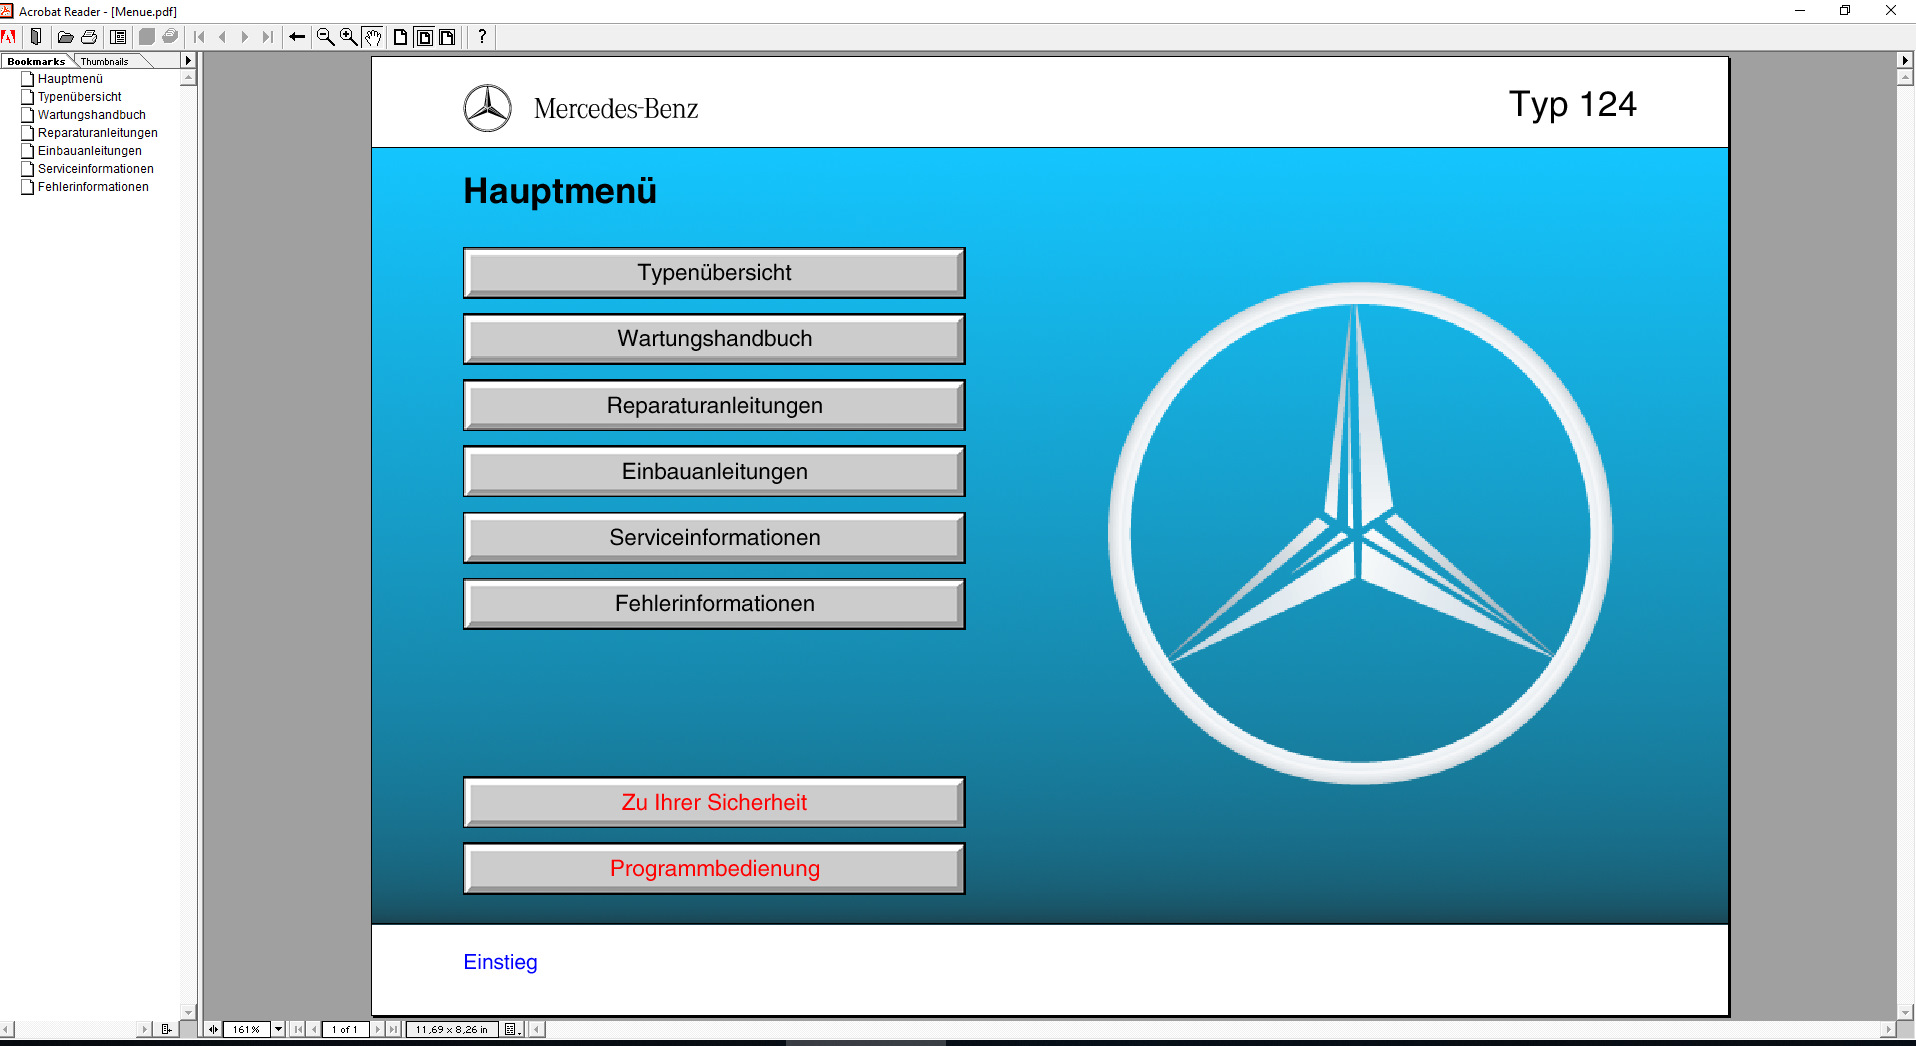This screenshot has height=1046, width=1916.
Task: Click the show/hide bookmarks layout icon
Action: (x=118, y=37)
